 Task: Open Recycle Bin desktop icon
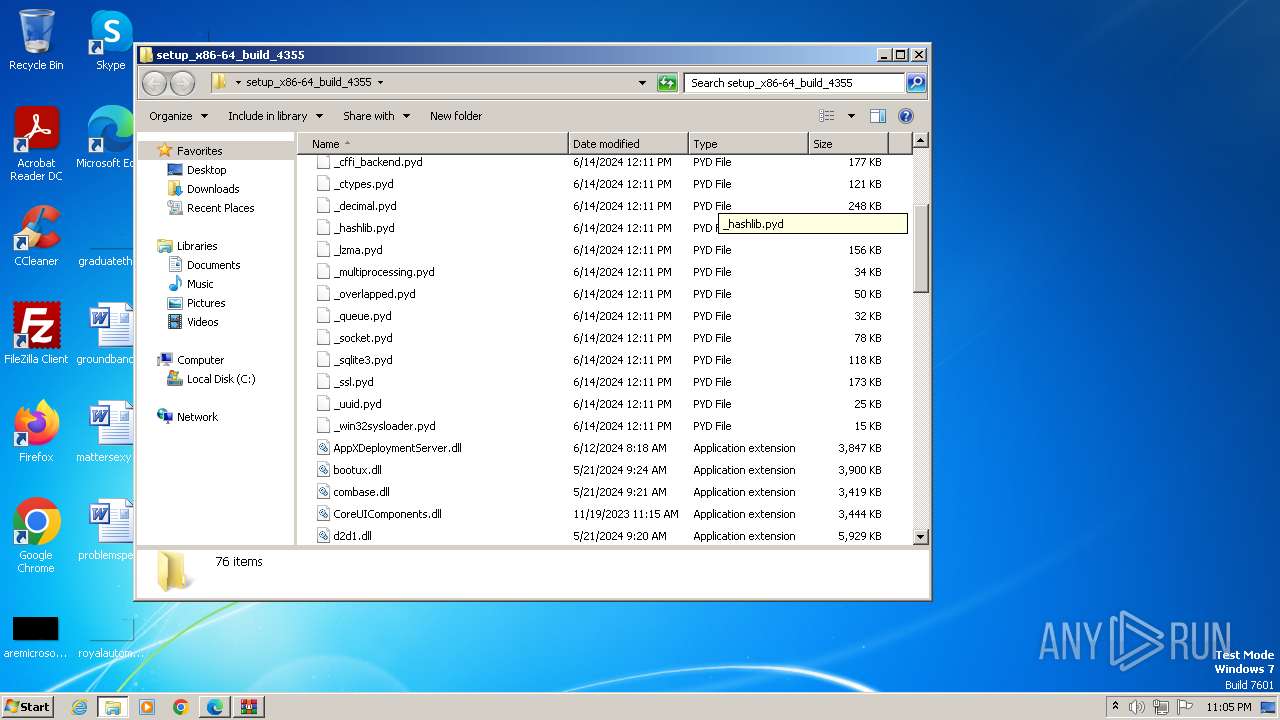(36, 40)
